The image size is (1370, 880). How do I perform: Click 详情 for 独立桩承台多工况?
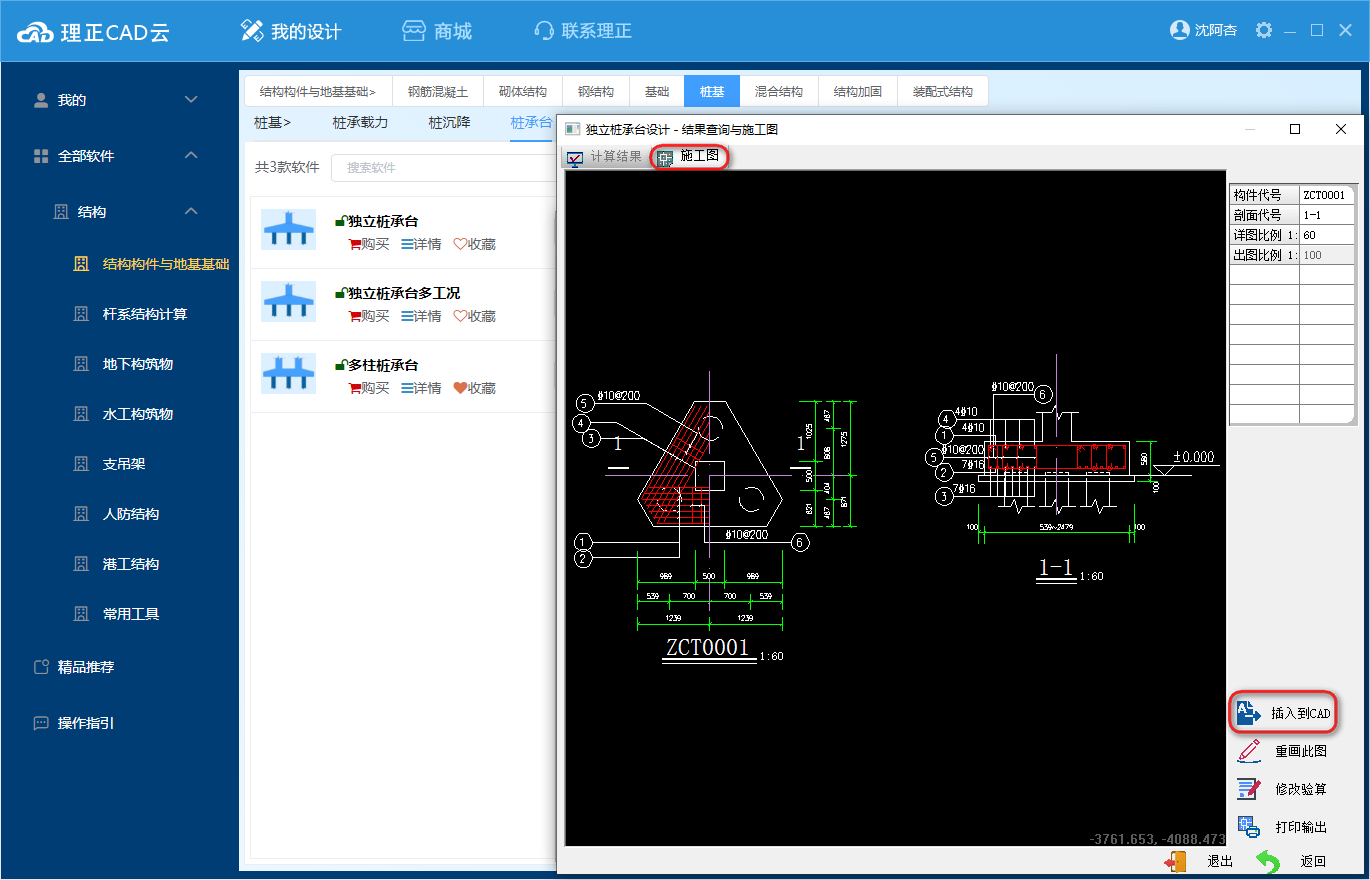pos(421,316)
